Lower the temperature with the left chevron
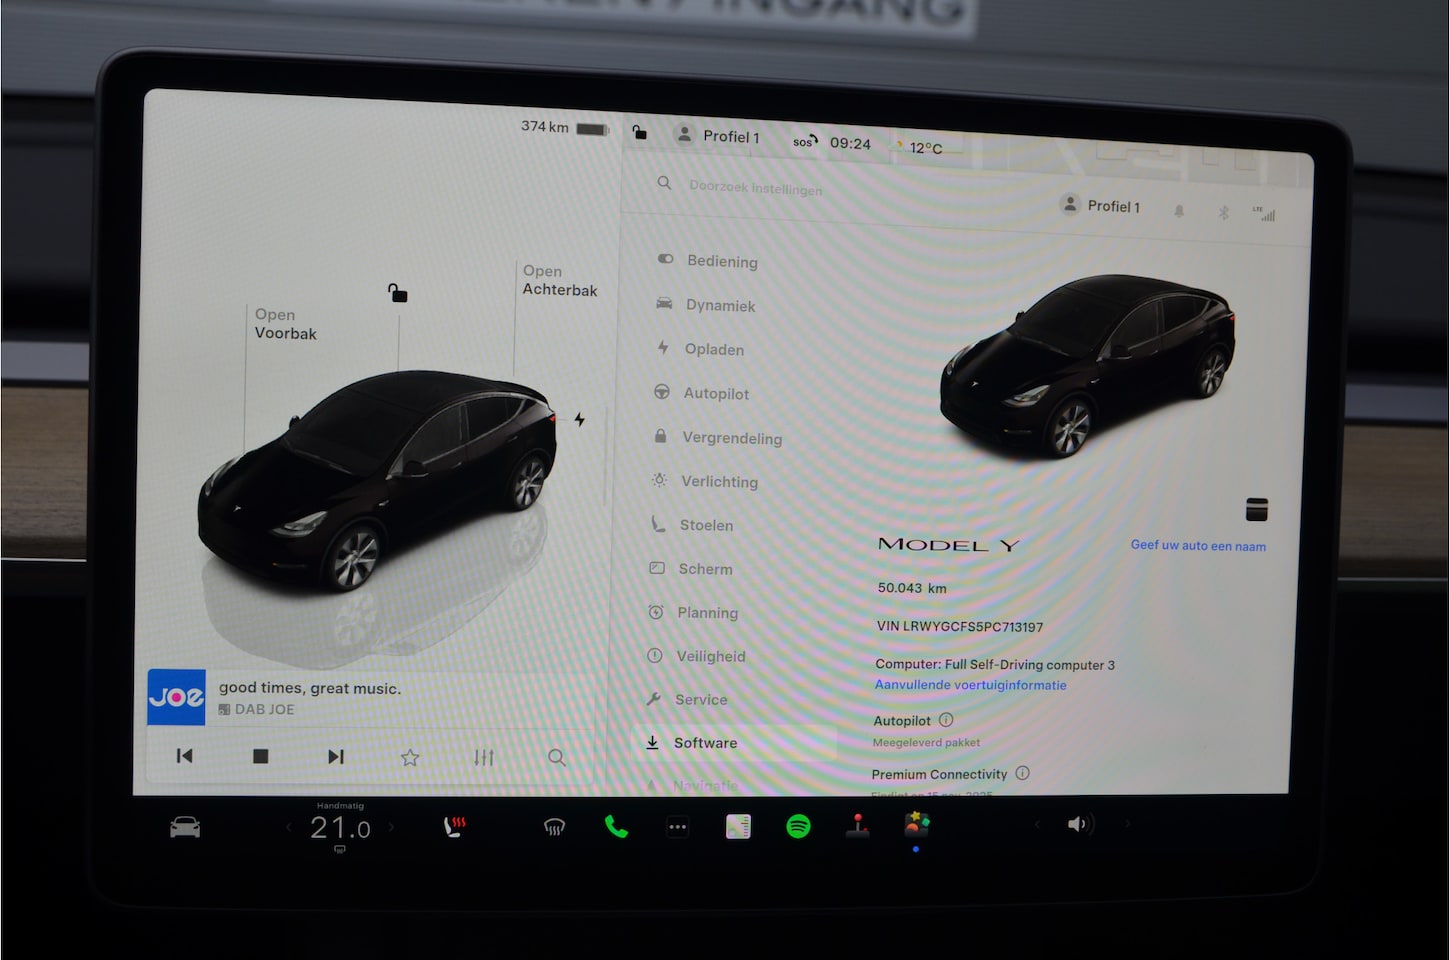Viewport: 1450px width, 960px height. coord(290,827)
